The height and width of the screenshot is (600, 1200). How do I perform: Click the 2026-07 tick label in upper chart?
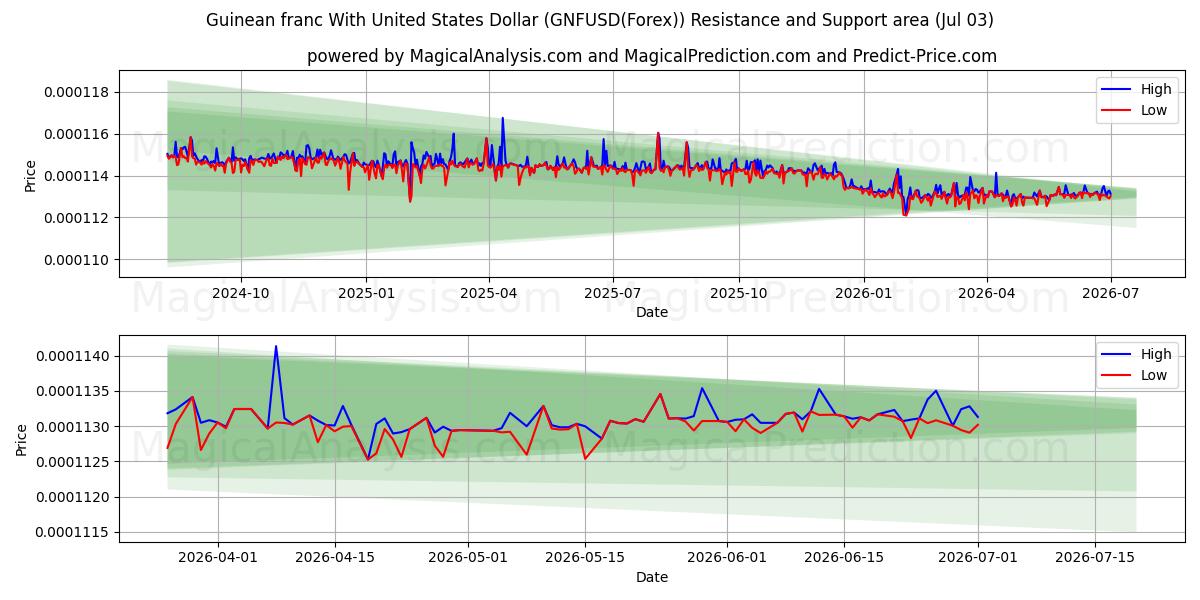(x=1111, y=294)
